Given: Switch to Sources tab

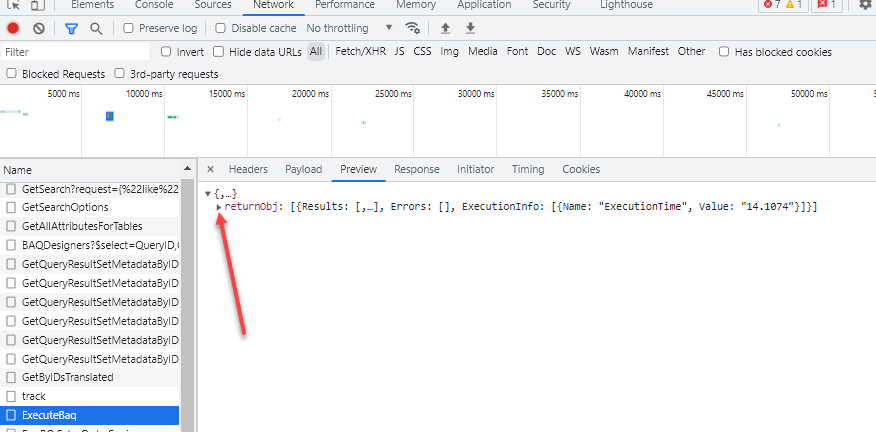Looking at the screenshot, I should click(x=213, y=5).
